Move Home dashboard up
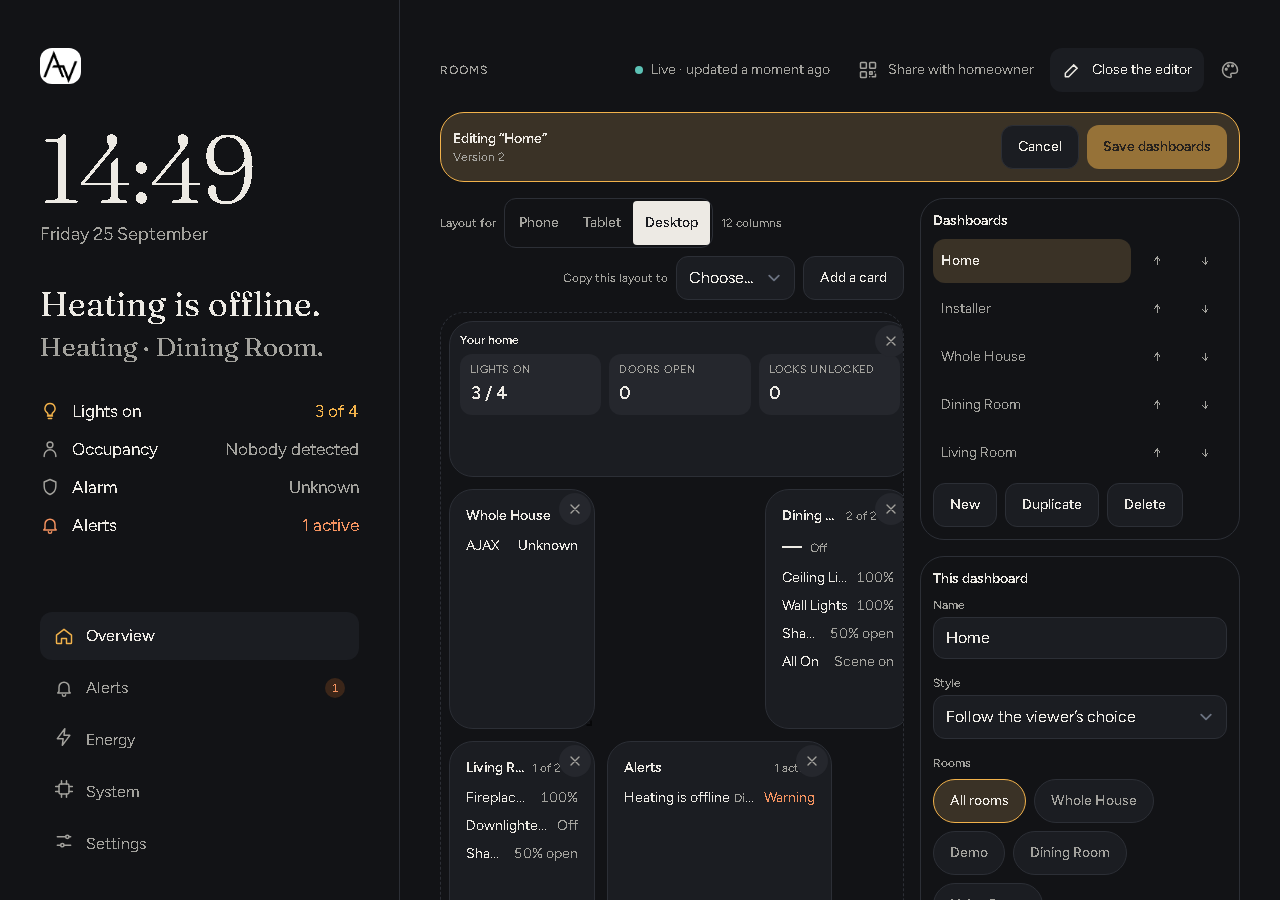This screenshot has height=900, width=1280. click(1157, 261)
